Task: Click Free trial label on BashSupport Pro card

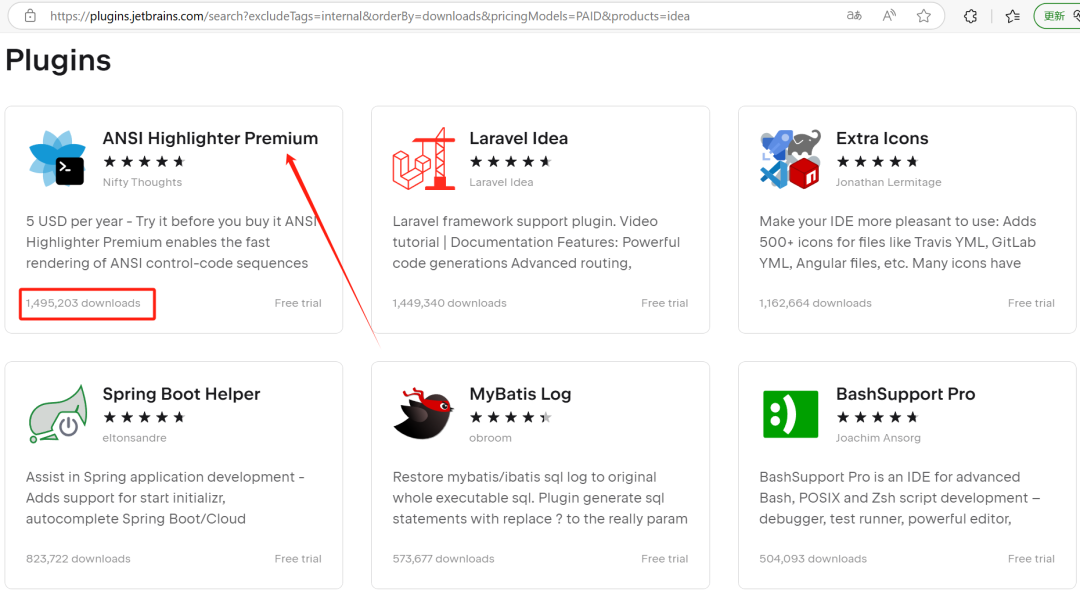Action: click(x=1031, y=559)
